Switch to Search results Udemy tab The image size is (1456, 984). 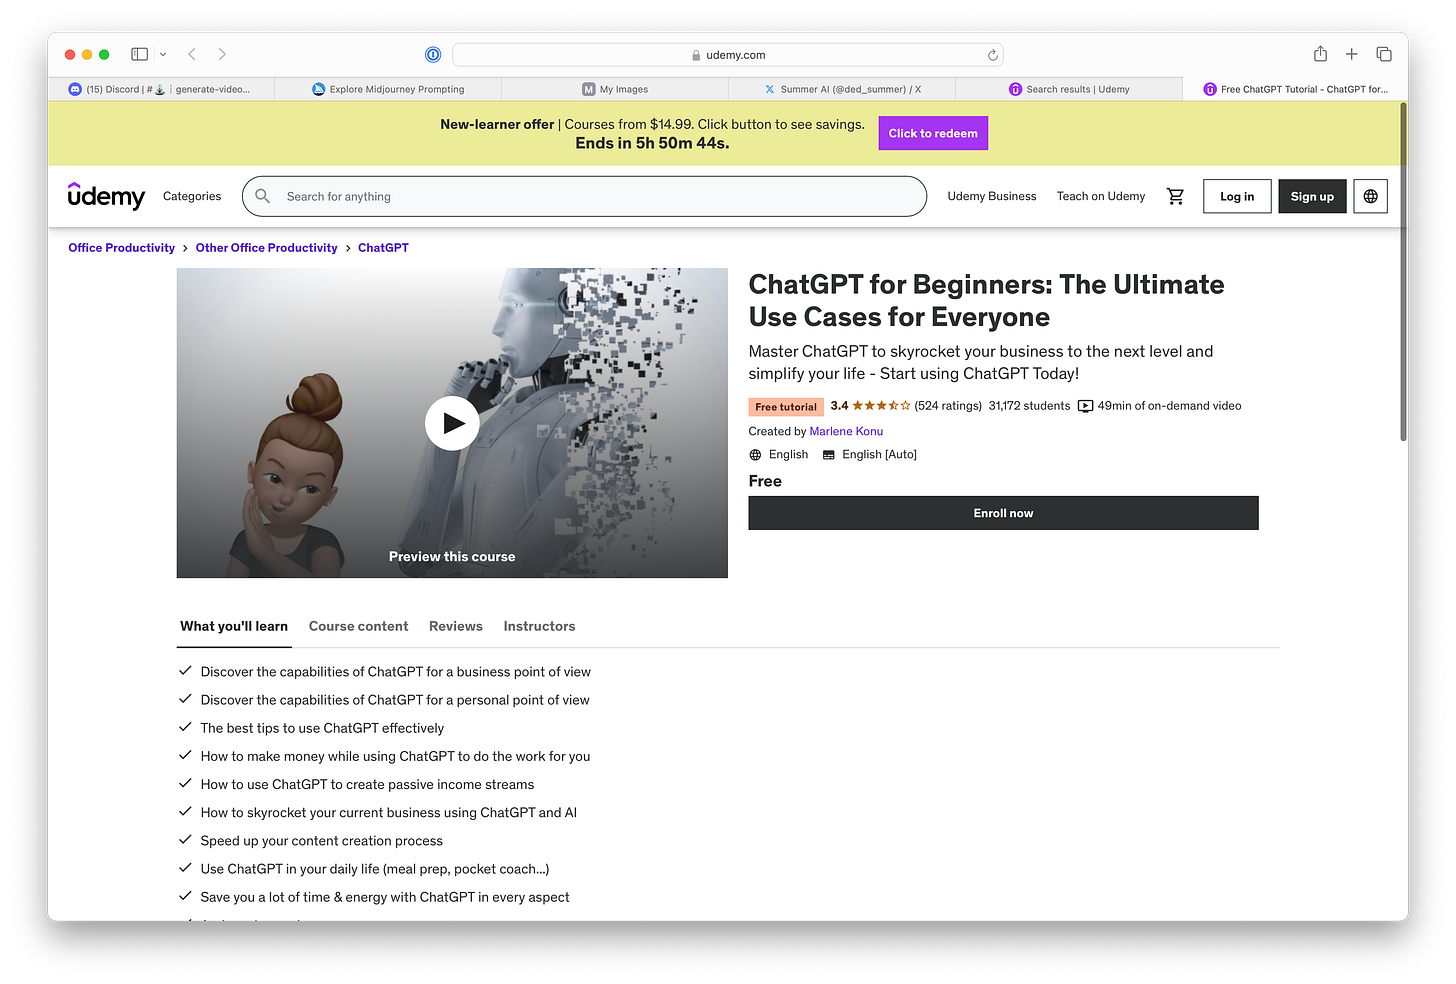[x=1069, y=89]
